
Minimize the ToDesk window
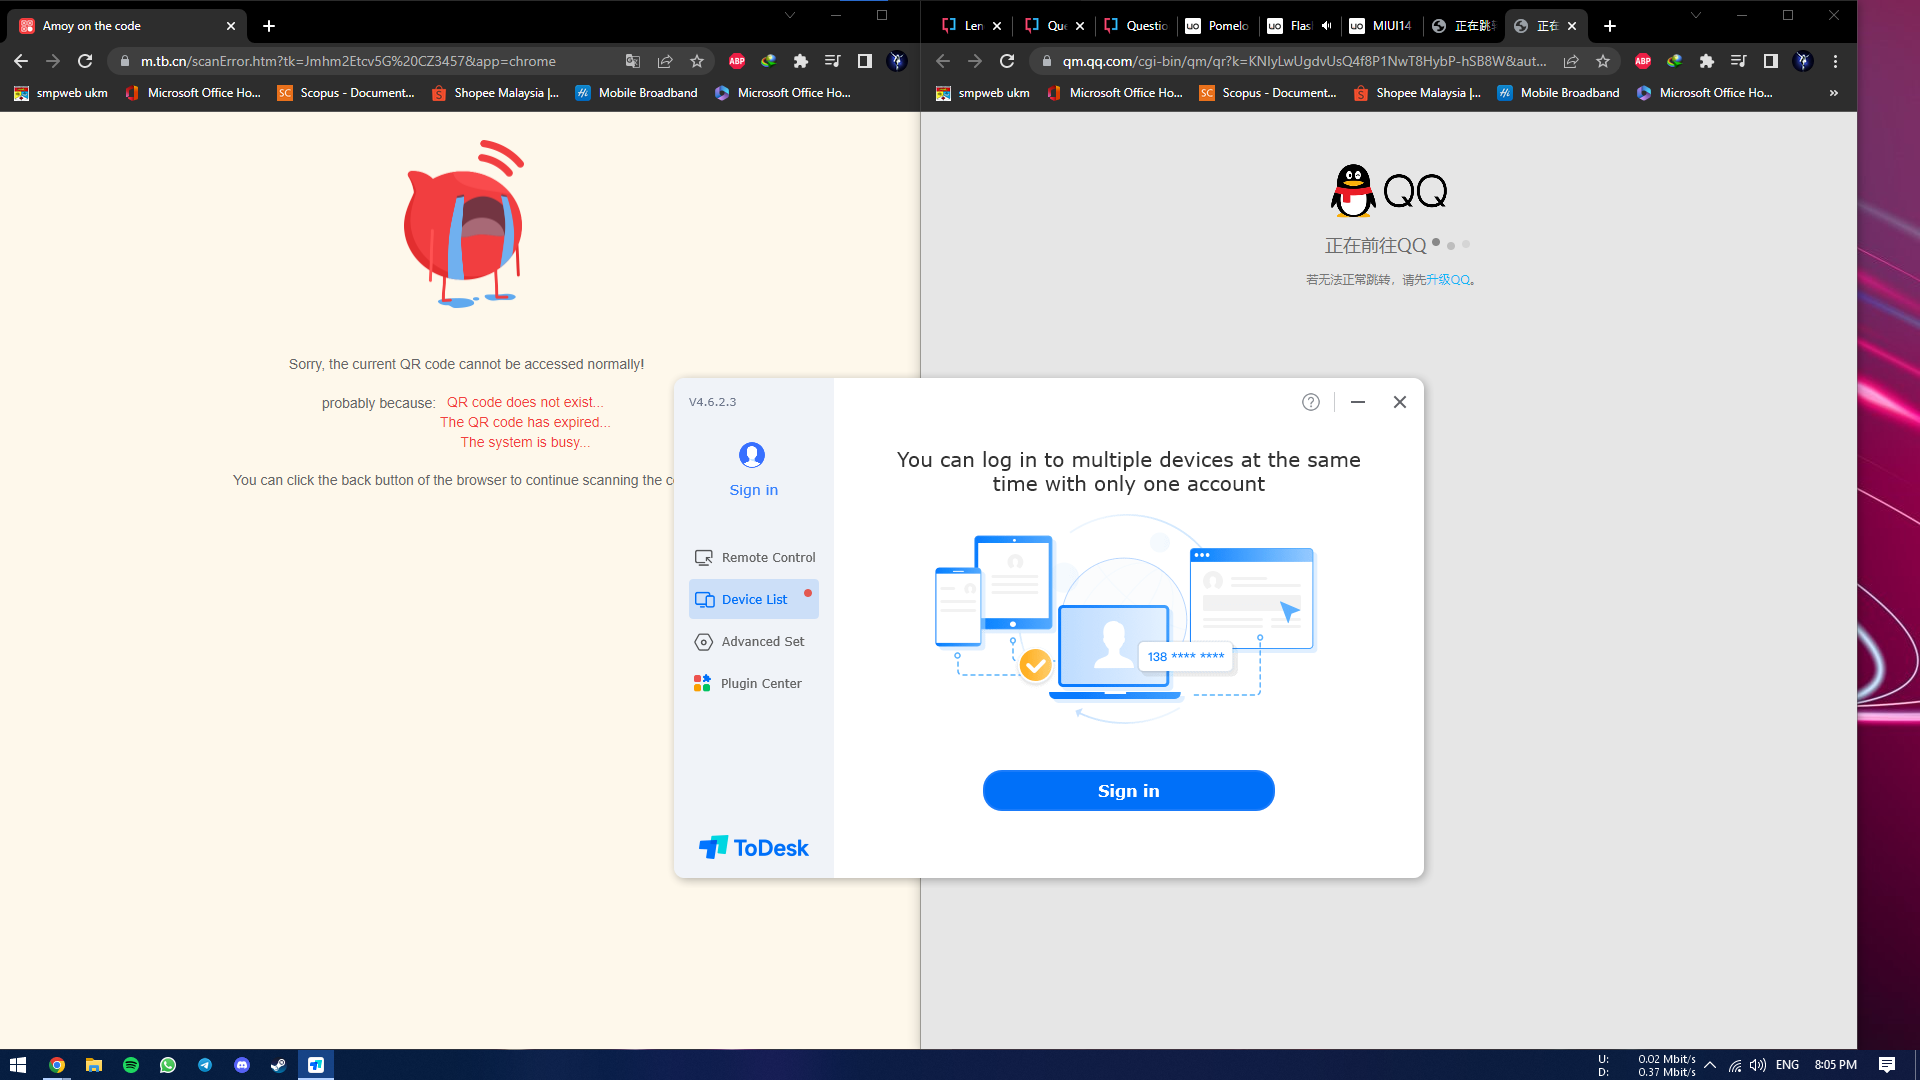[1358, 402]
